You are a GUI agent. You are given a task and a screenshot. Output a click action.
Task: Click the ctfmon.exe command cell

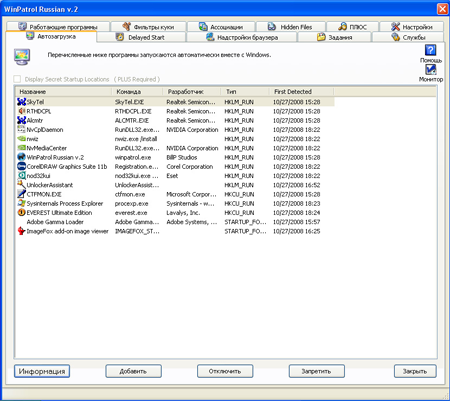tap(130, 194)
